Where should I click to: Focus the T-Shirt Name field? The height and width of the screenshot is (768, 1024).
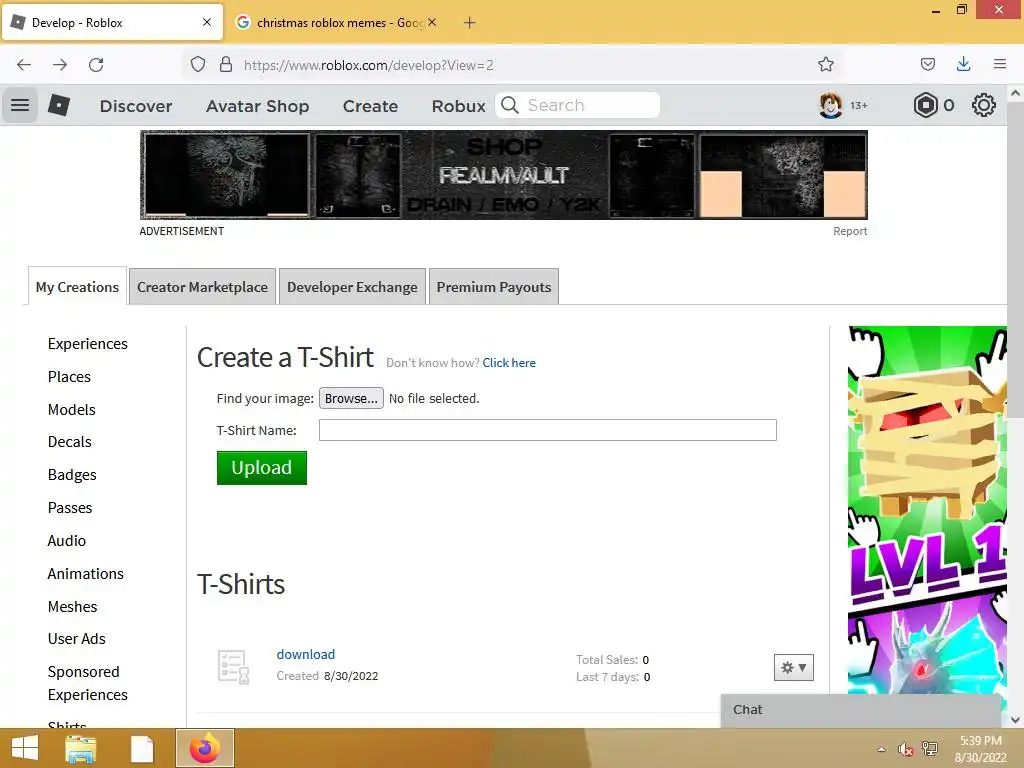547,430
